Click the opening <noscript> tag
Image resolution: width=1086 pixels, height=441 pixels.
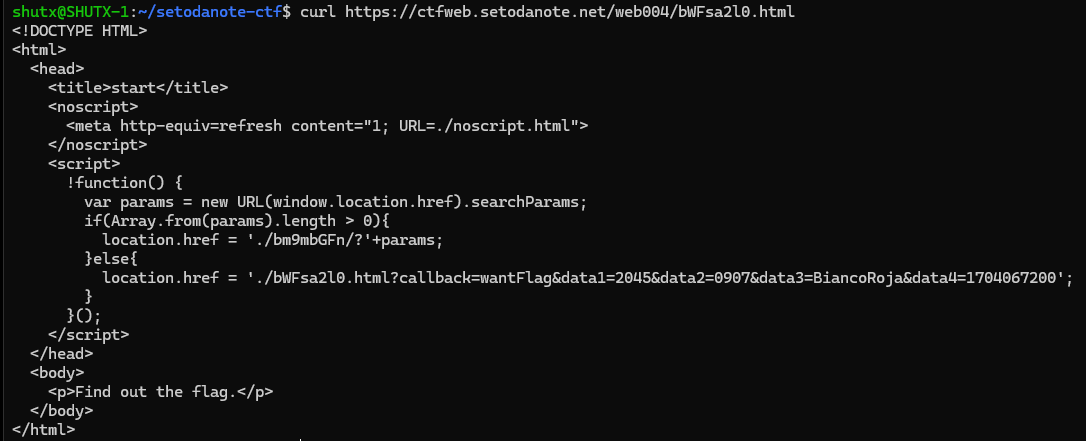point(93,107)
